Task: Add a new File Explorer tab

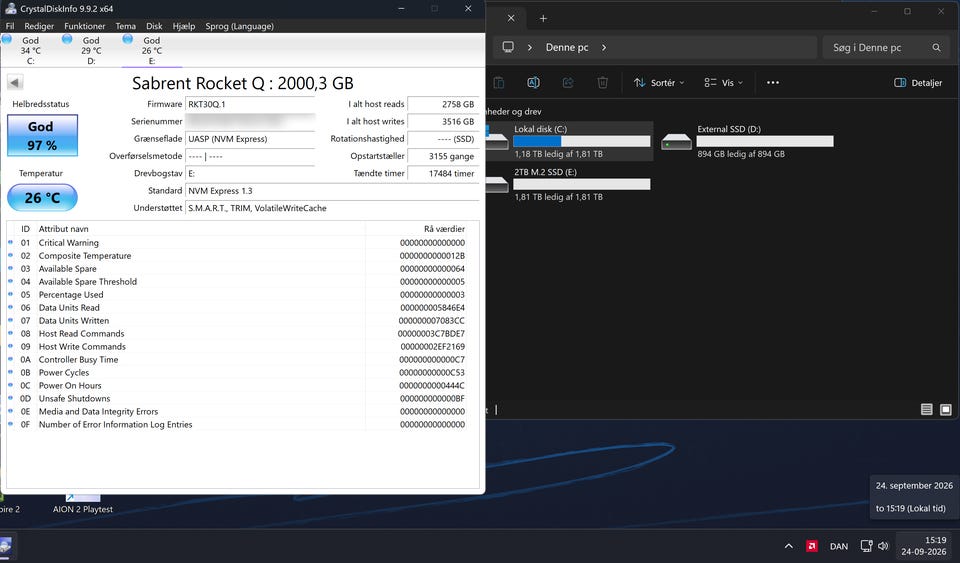Action: tap(543, 18)
